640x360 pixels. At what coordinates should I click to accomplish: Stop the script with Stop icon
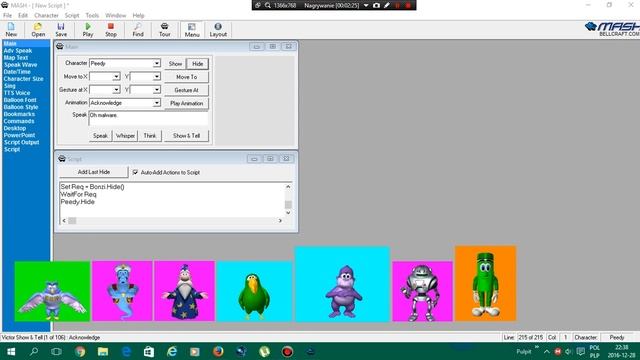pyautogui.click(x=111, y=30)
